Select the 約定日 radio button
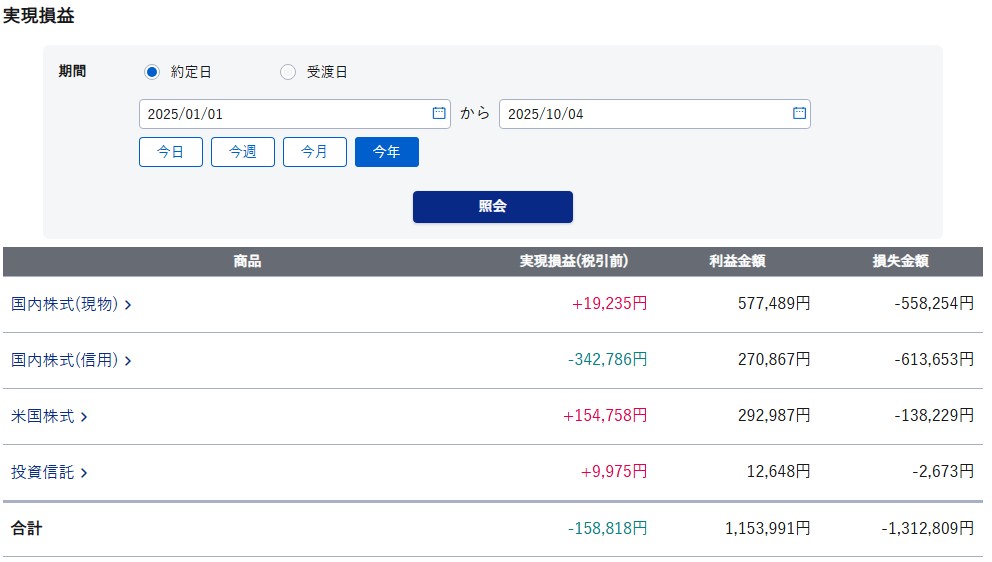 152,72
